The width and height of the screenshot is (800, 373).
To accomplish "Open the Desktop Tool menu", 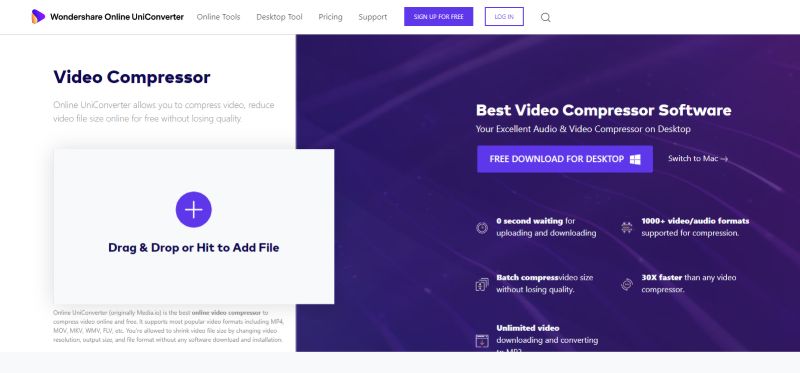I will point(279,17).
